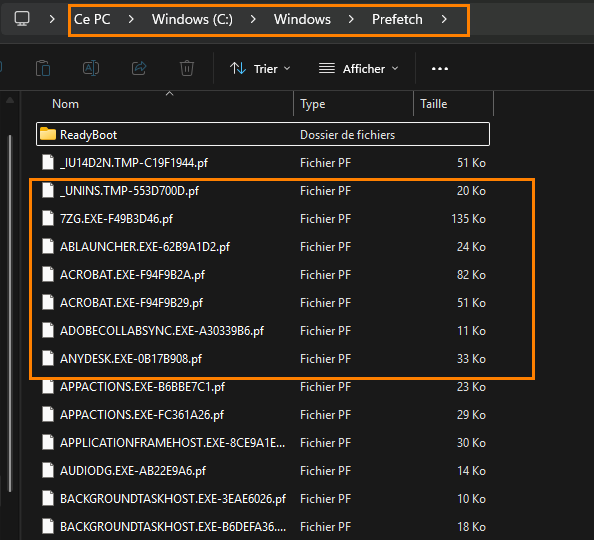Image resolution: width=594 pixels, height=540 pixels.
Task: Click 11 Ko size of ADOBECOLLABSYNC.EXE file
Action: point(471,331)
